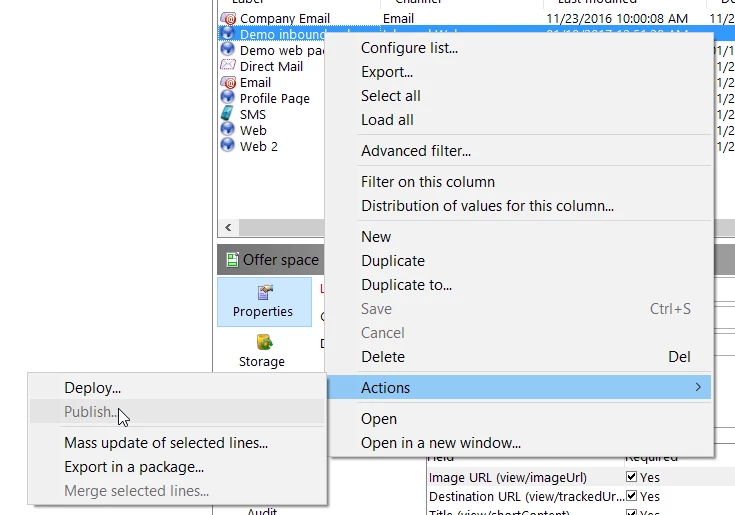Viewport: 735px width, 515px height.
Task: Choose New in the context menu
Action: 376,237
